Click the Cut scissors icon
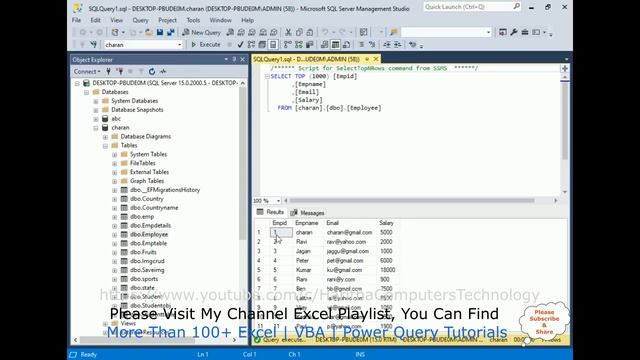 click(x=288, y=32)
